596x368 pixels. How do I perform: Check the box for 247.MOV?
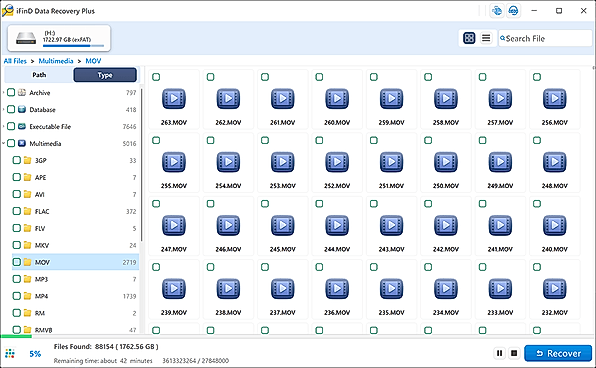(156, 204)
